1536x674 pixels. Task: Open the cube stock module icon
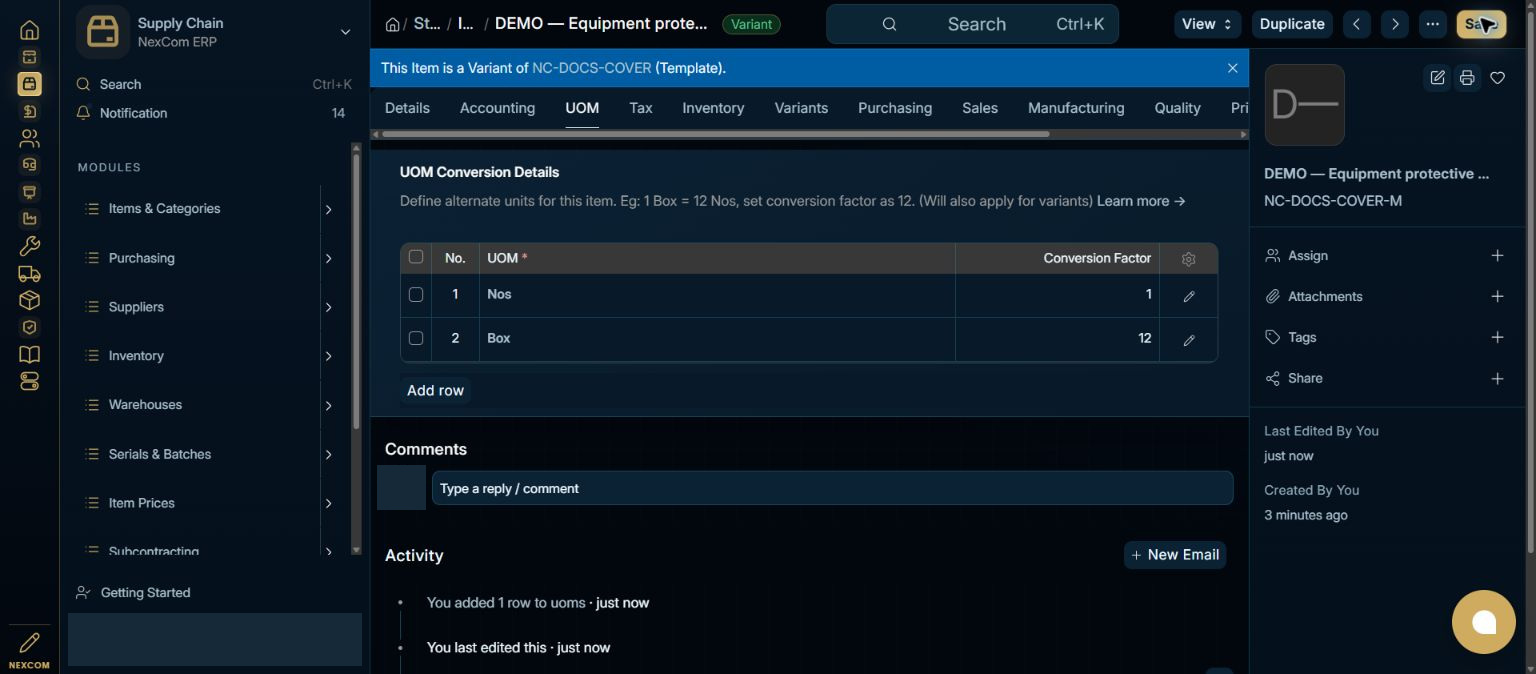[x=29, y=300]
